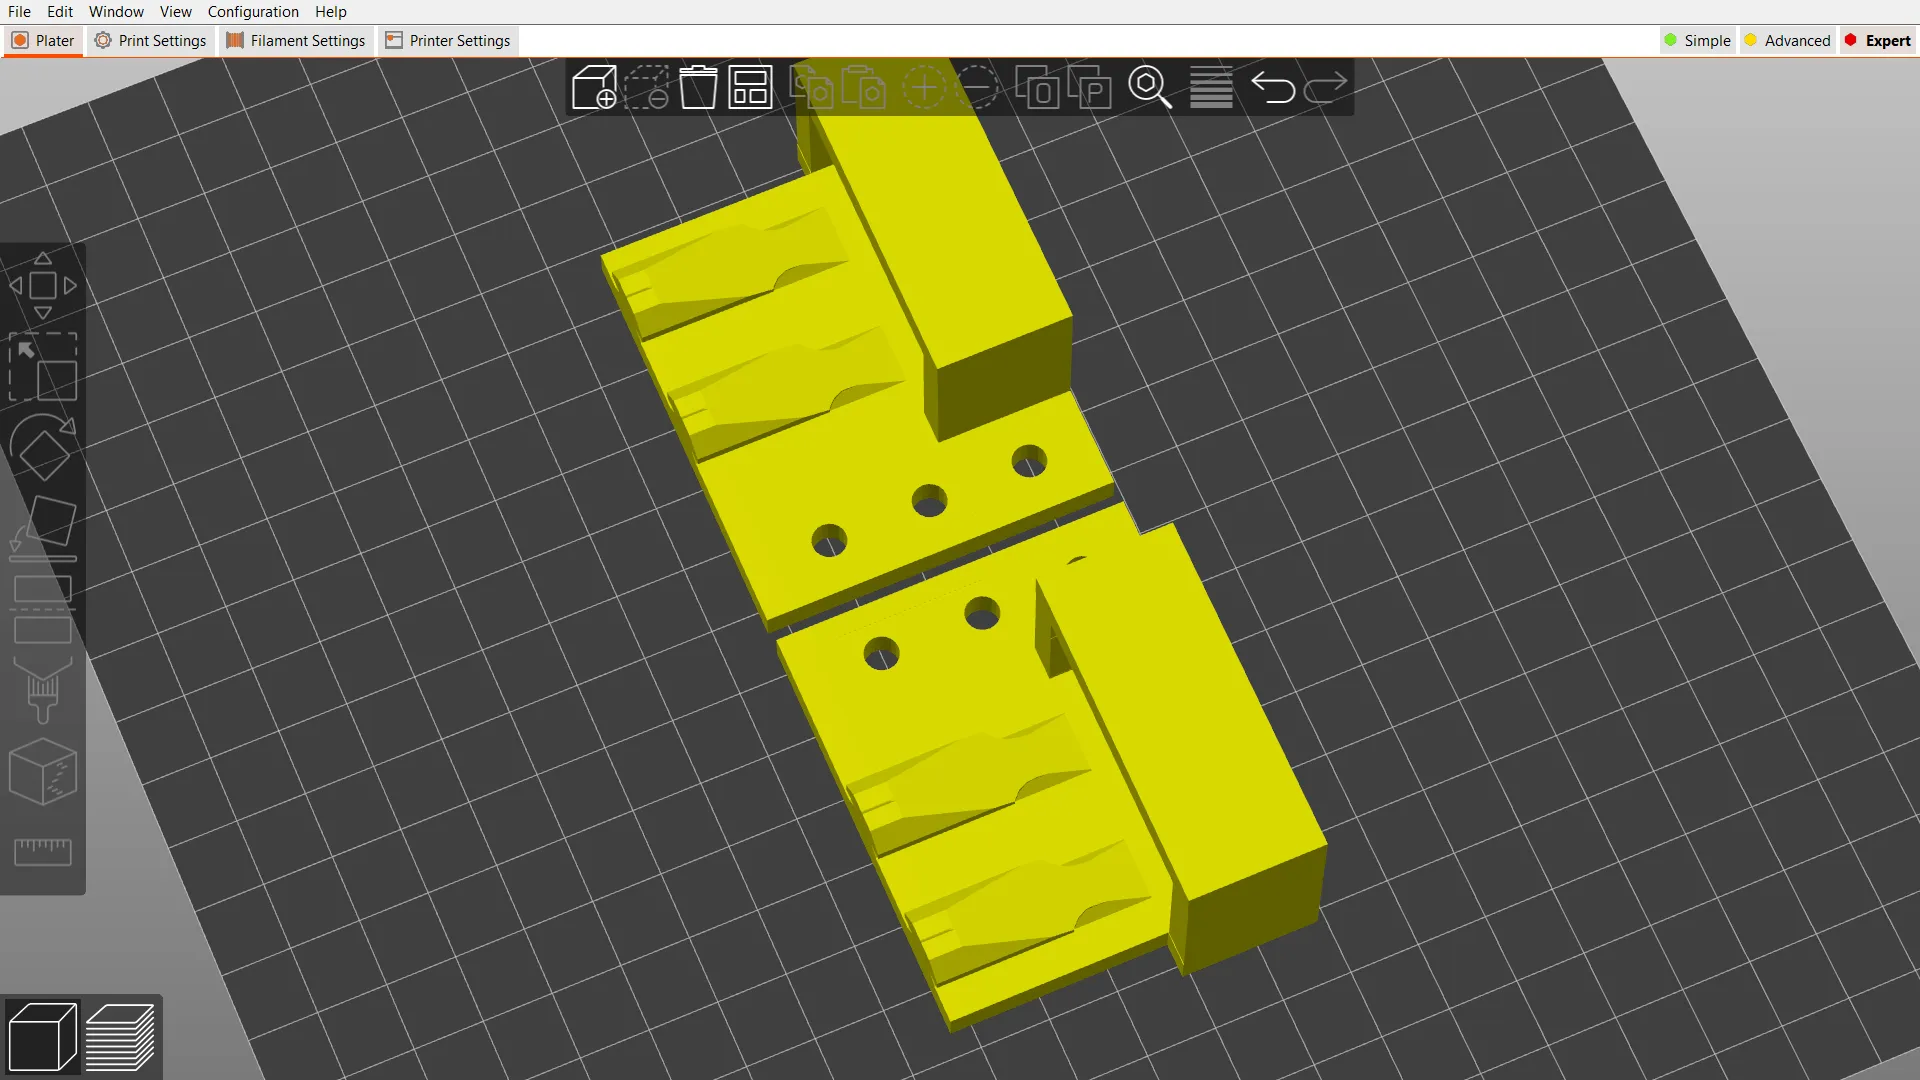Open the sliced layers preview icon
Image resolution: width=1920 pixels, height=1080 pixels.
122,1036
